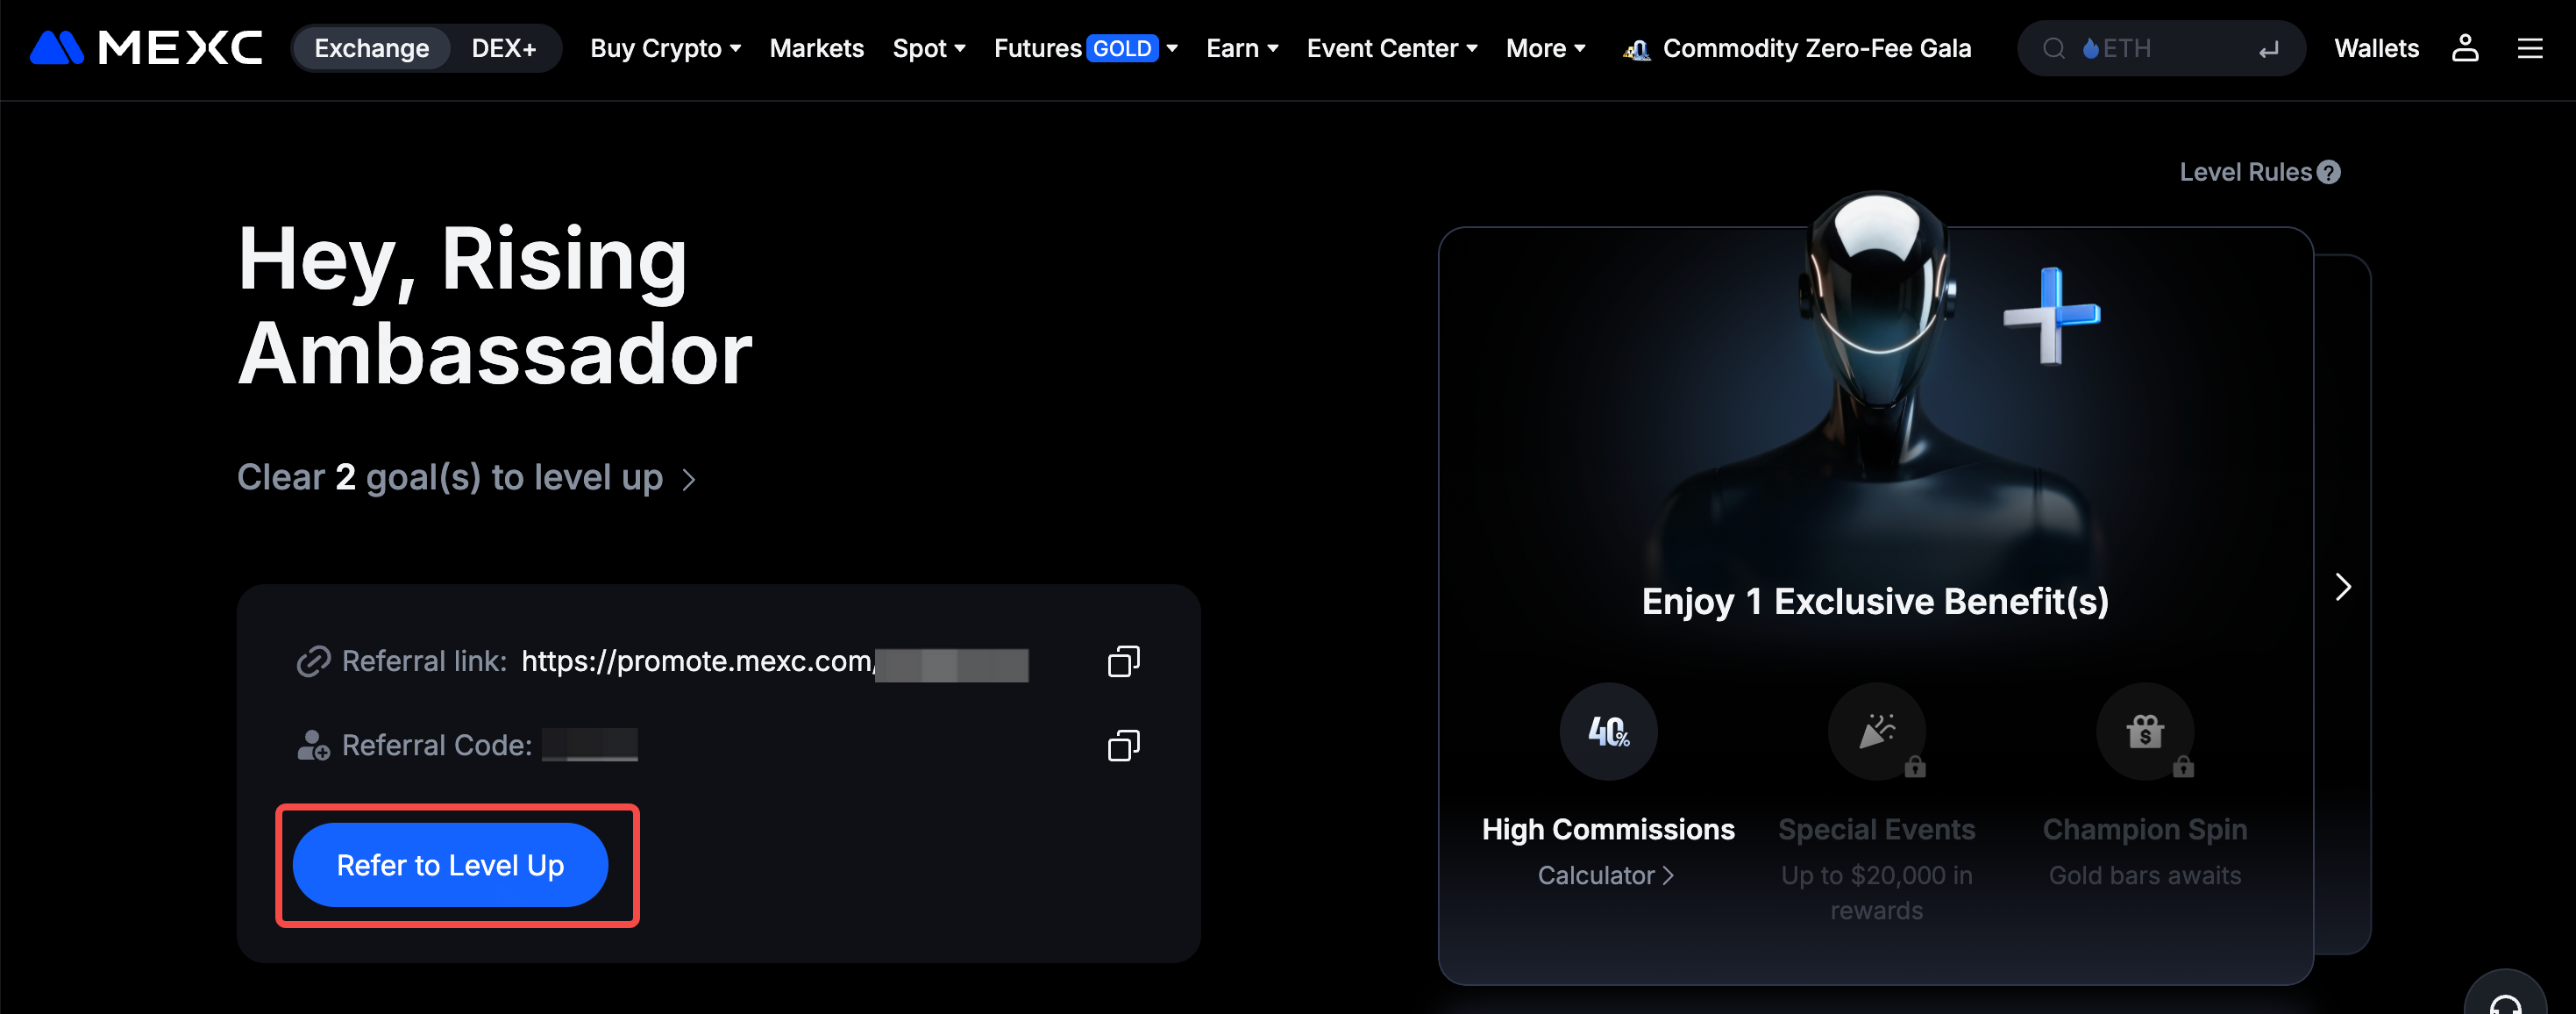Switch to the DEX+ toggle option
The width and height of the screenshot is (2576, 1014).
coord(503,48)
